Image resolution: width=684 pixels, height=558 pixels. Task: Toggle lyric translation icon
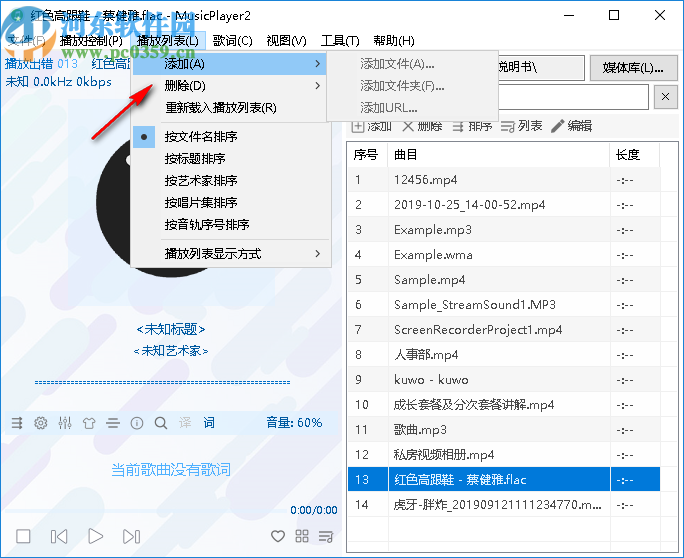185,422
